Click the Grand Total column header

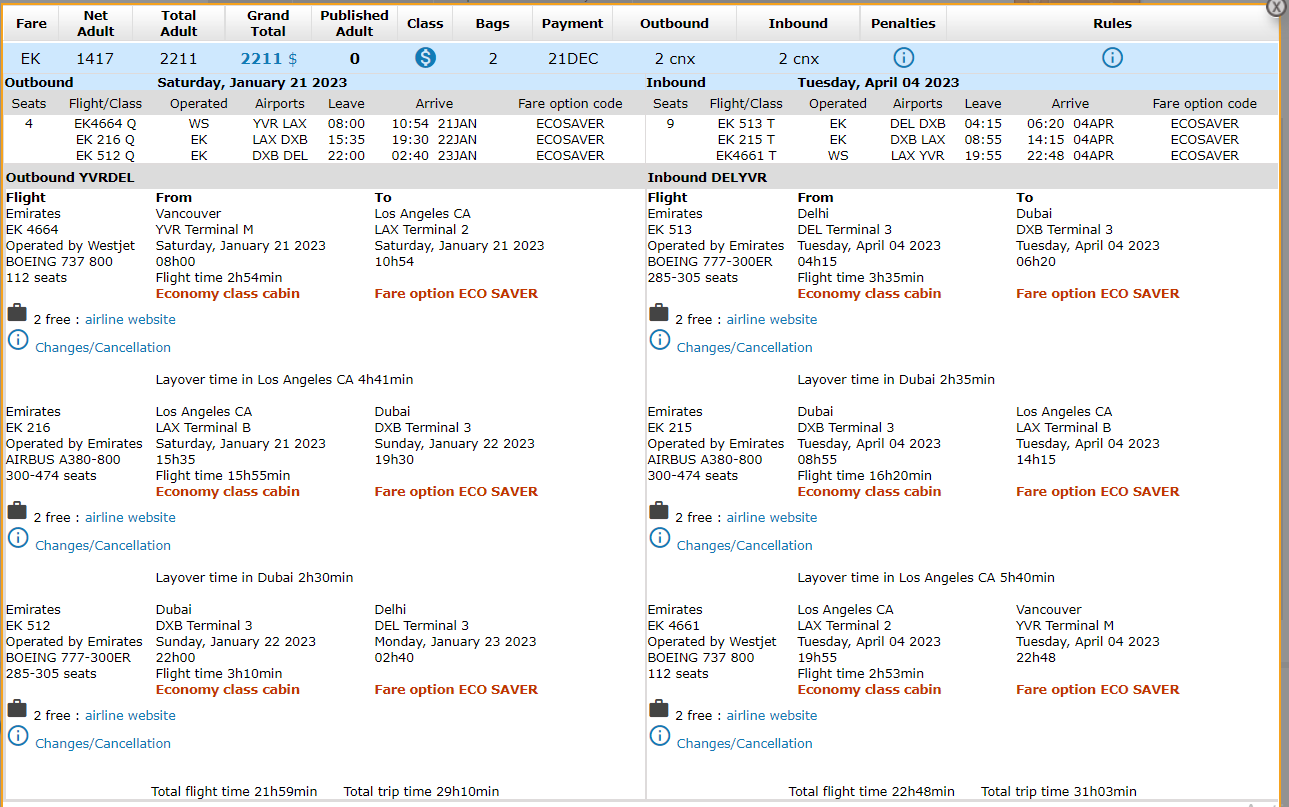click(x=268, y=23)
